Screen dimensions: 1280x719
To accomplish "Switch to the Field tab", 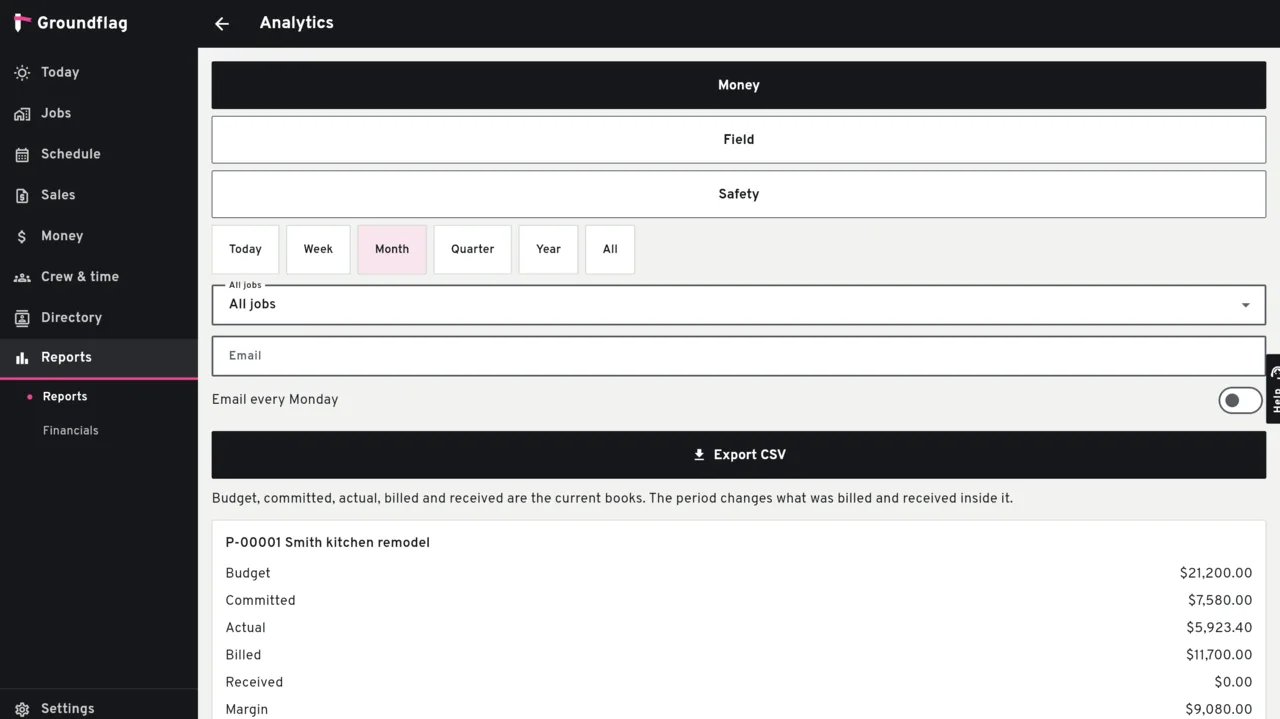I will coord(738,140).
